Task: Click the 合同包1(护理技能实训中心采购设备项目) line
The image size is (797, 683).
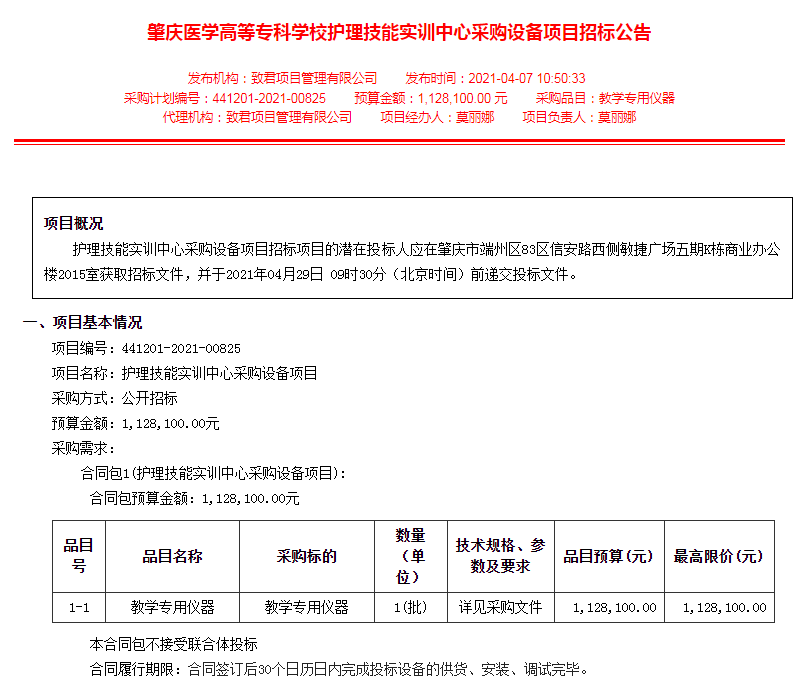Action: tap(213, 473)
